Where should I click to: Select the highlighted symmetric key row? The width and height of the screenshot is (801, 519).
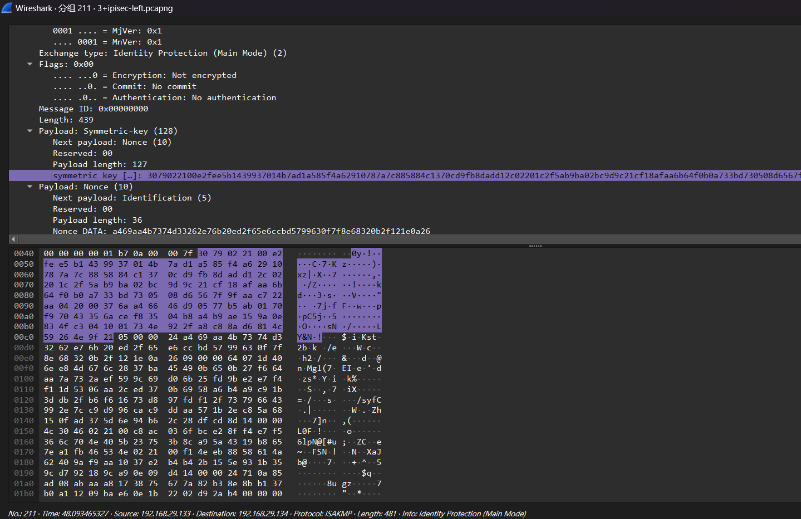405,175
